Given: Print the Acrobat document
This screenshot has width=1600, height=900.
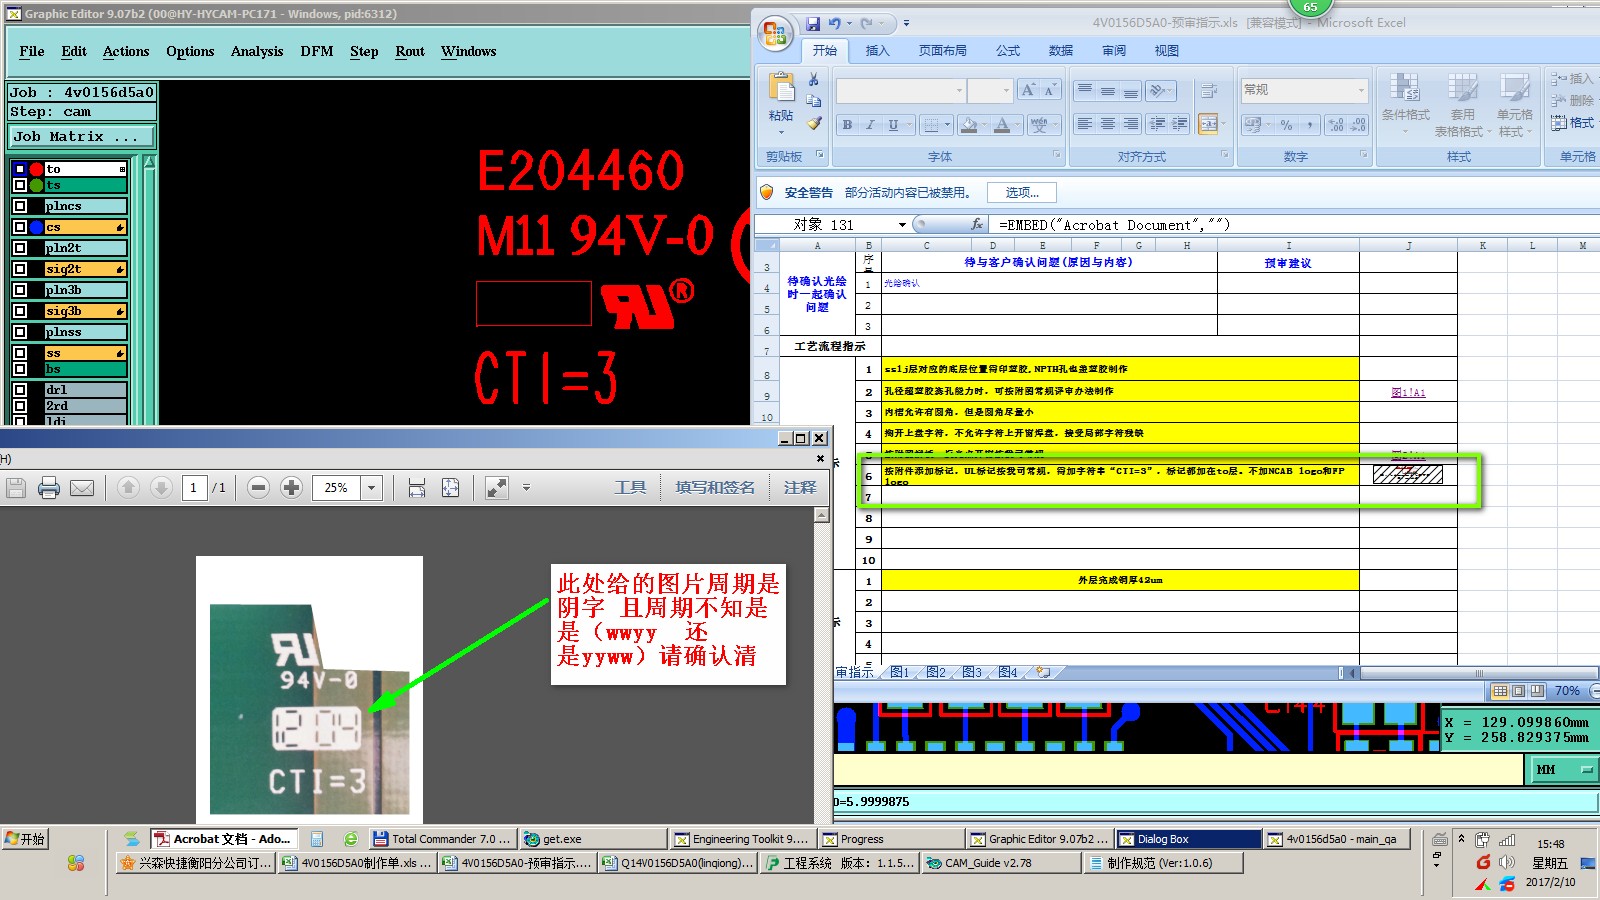Looking at the screenshot, I should click(x=49, y=488).
